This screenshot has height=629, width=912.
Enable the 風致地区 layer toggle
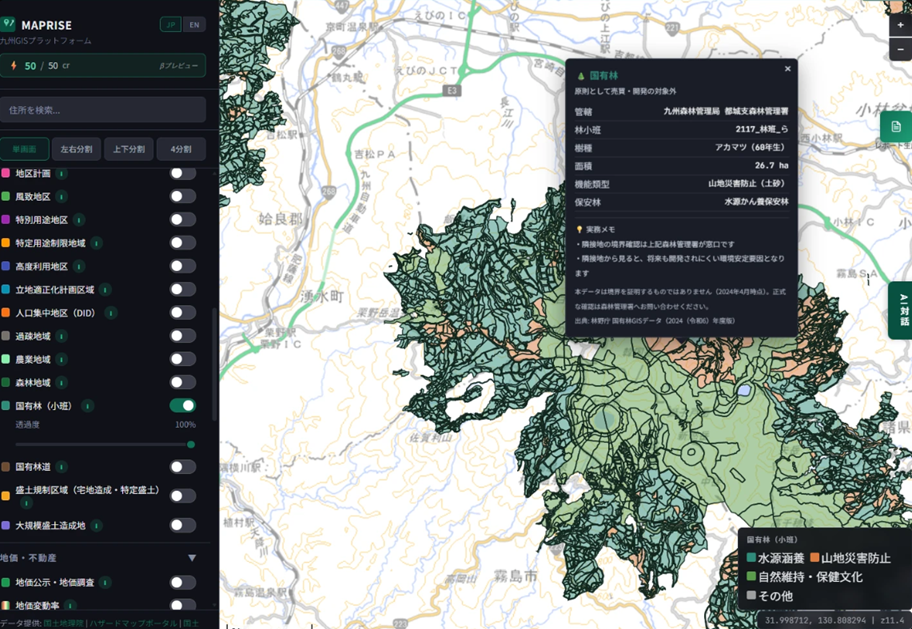[183, 197]
